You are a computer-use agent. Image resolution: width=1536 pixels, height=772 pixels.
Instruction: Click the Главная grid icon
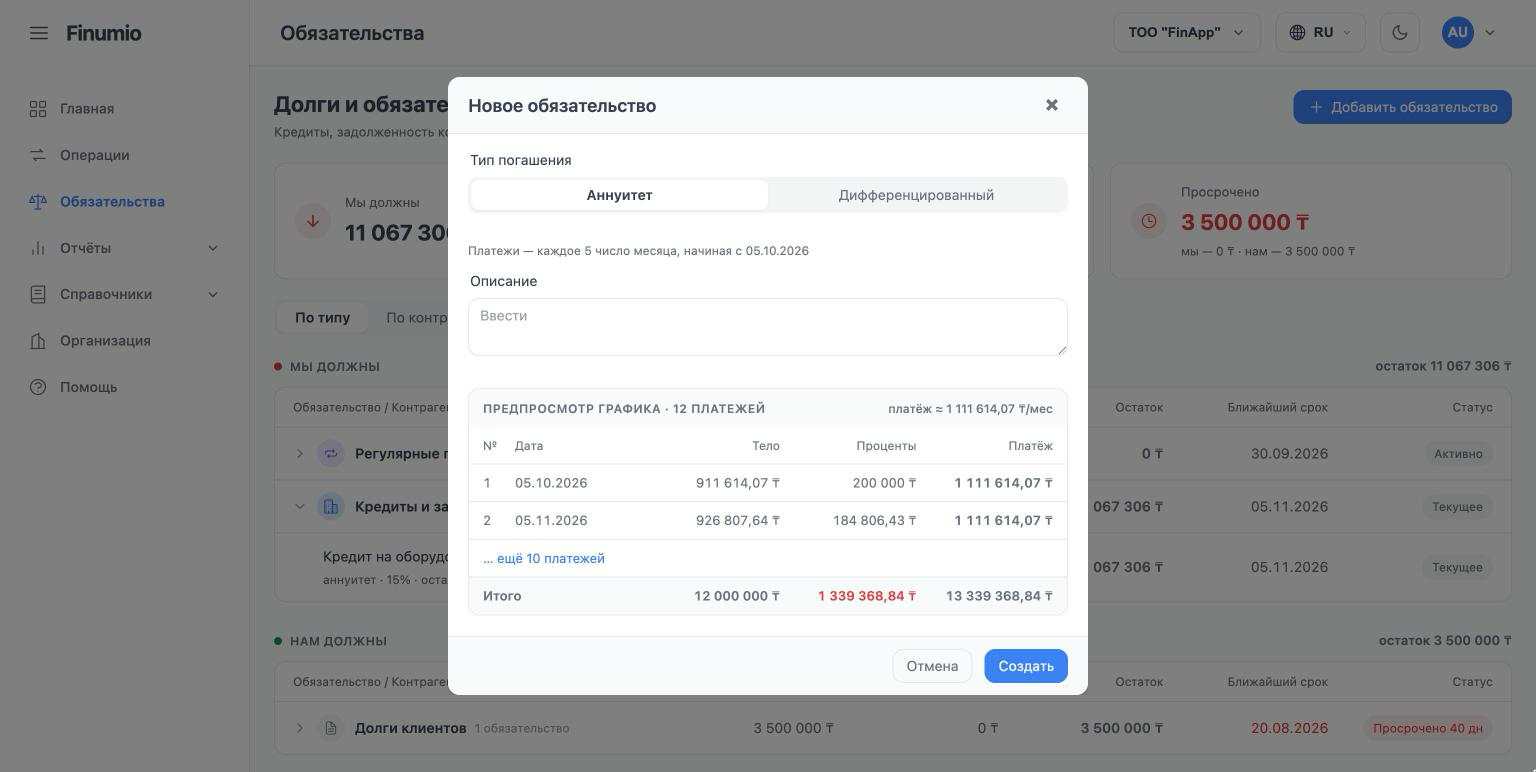(38, 109)
